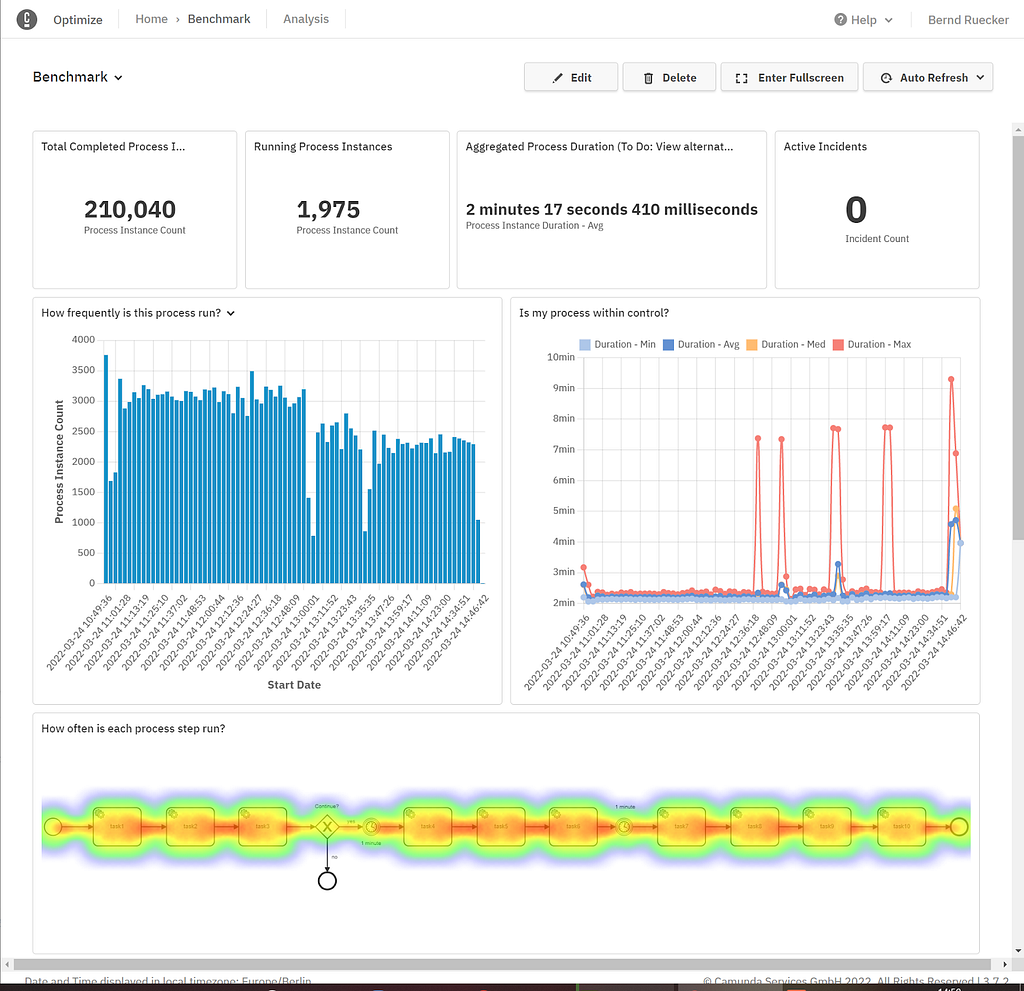
Task: Toggle Duration - Min legend series
Action: pyautogui.click(x=617, y=344)
